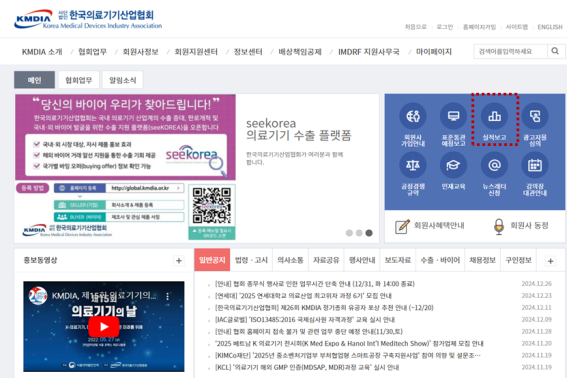Open the 정보센터 menu
The image size is (567, 378).
click(x=248, y=52)
